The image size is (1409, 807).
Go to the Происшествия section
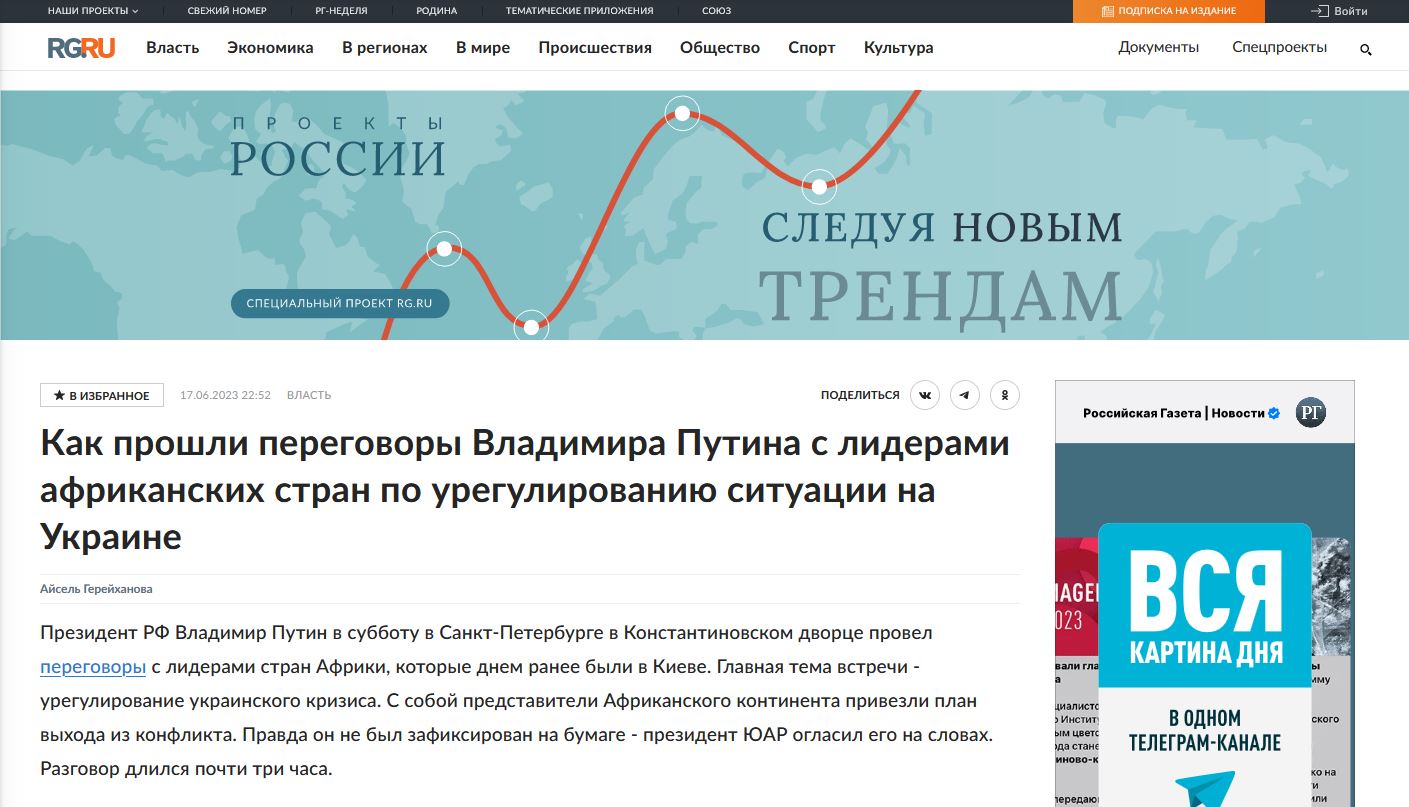point(595,47)
